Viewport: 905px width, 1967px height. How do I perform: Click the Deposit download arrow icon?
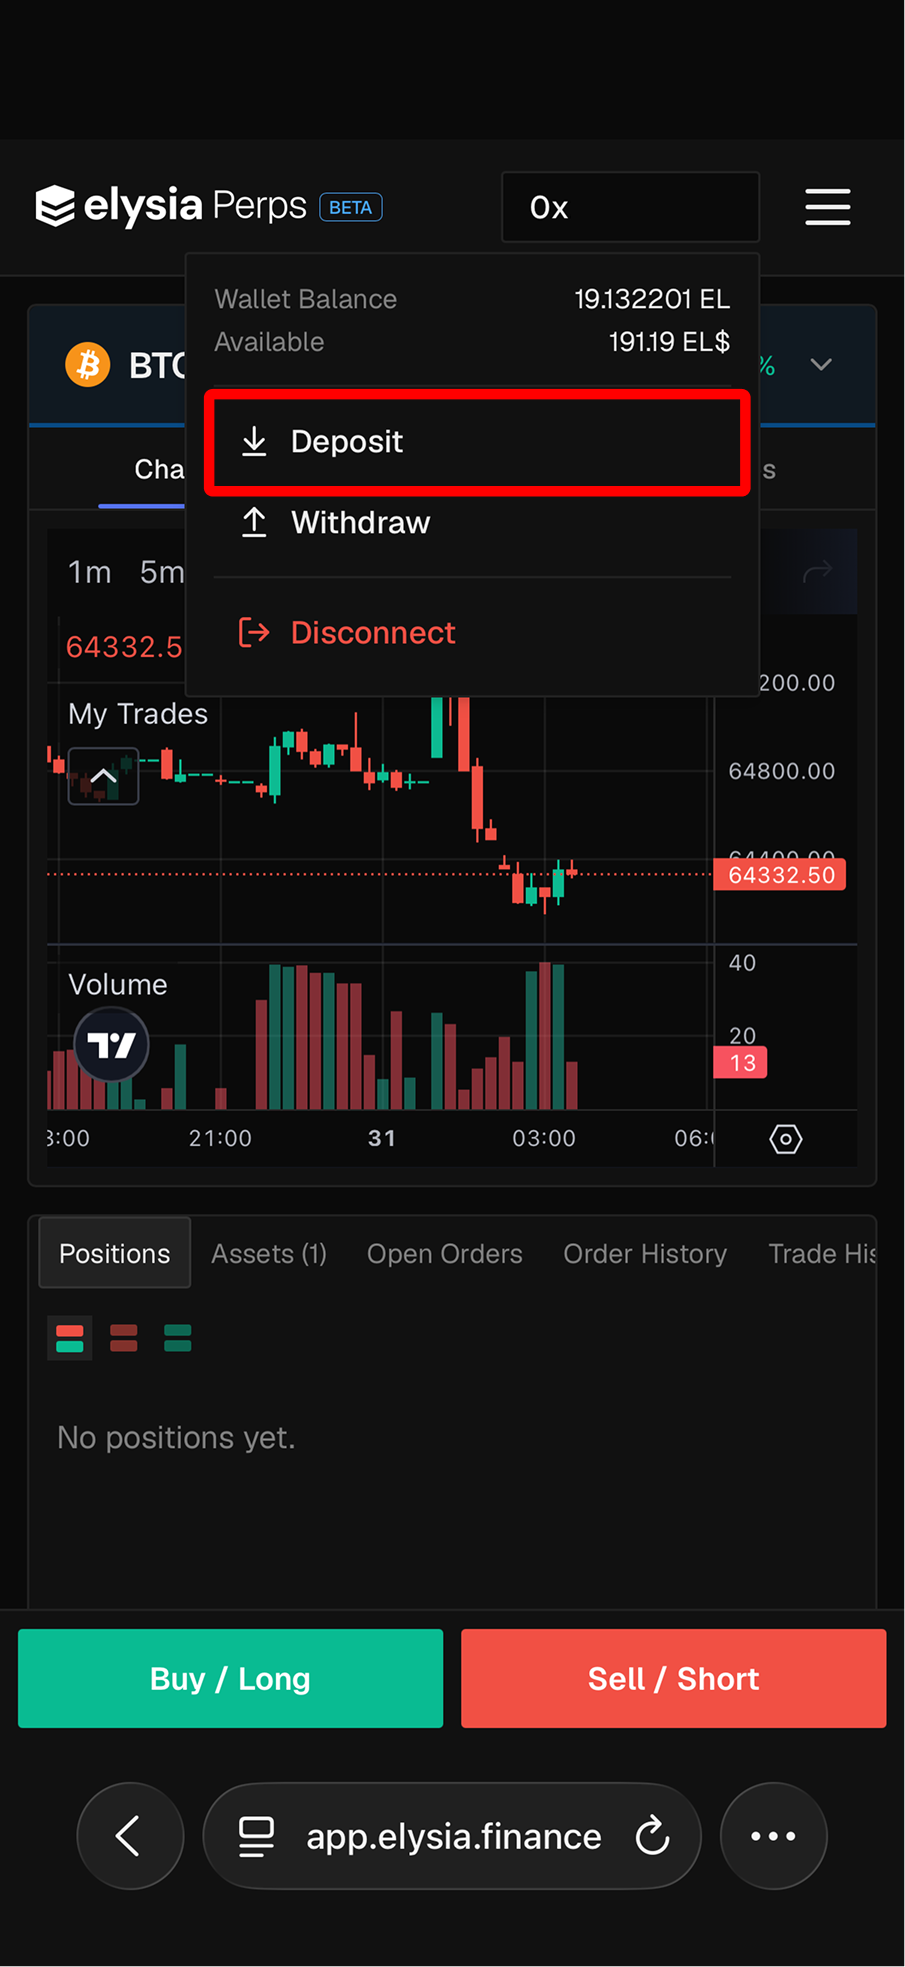click(x=254, y=441)
